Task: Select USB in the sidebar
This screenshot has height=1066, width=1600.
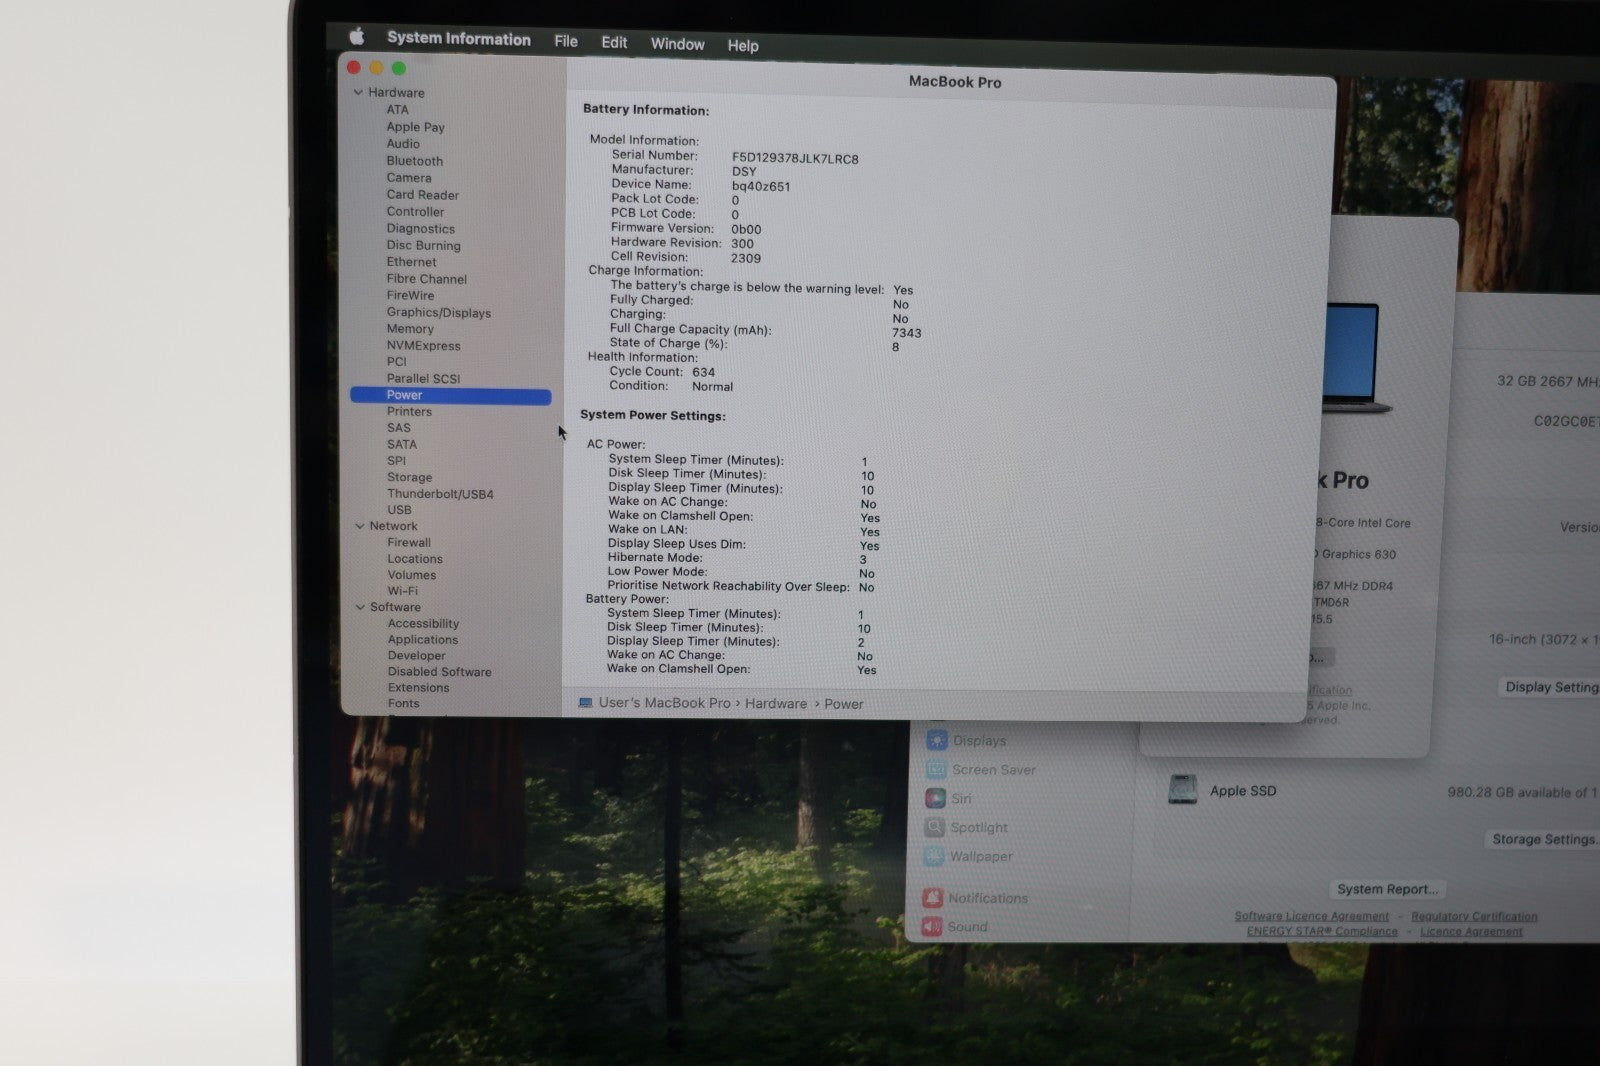Action: [x=400, y=510]
